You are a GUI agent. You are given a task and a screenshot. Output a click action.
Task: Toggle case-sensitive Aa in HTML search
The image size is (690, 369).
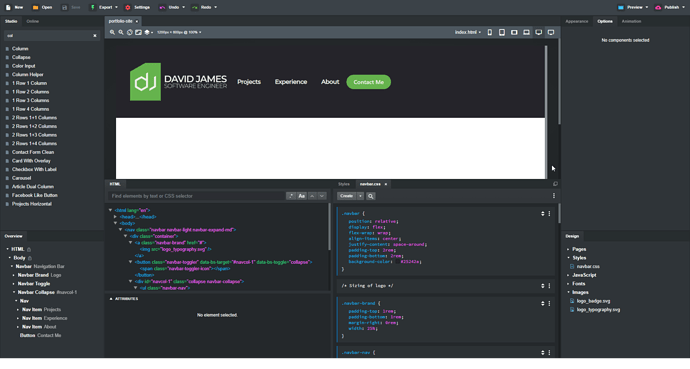(x=301, y=196)
